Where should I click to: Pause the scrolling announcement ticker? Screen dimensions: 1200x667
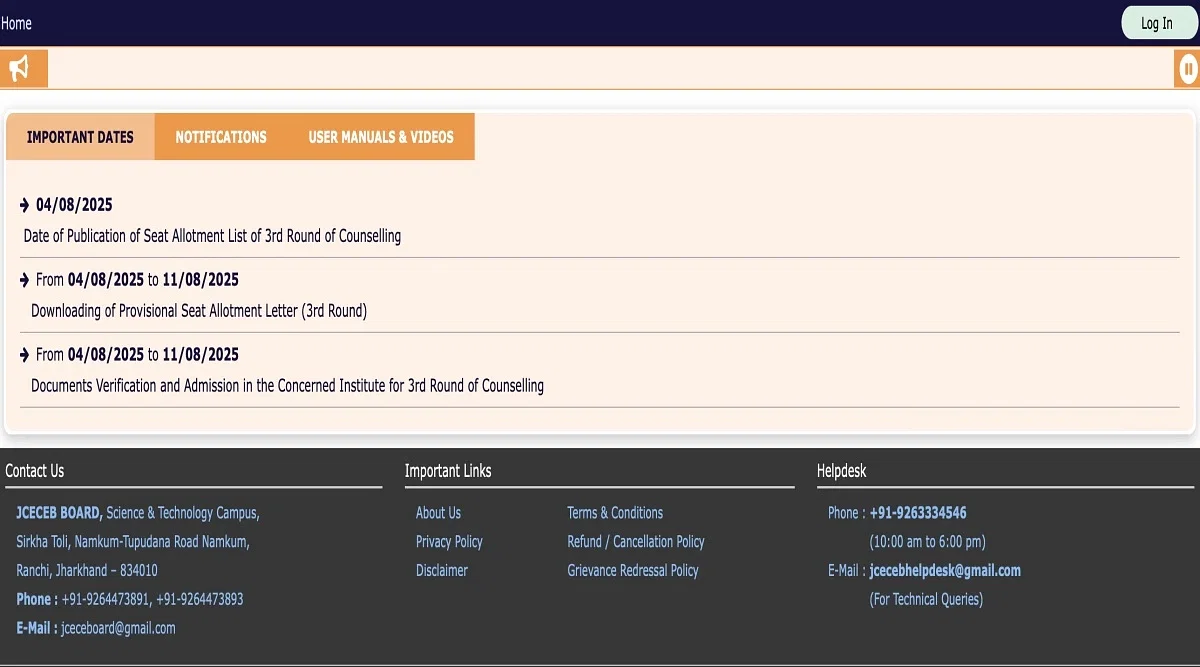click(x=1187, y=68)
